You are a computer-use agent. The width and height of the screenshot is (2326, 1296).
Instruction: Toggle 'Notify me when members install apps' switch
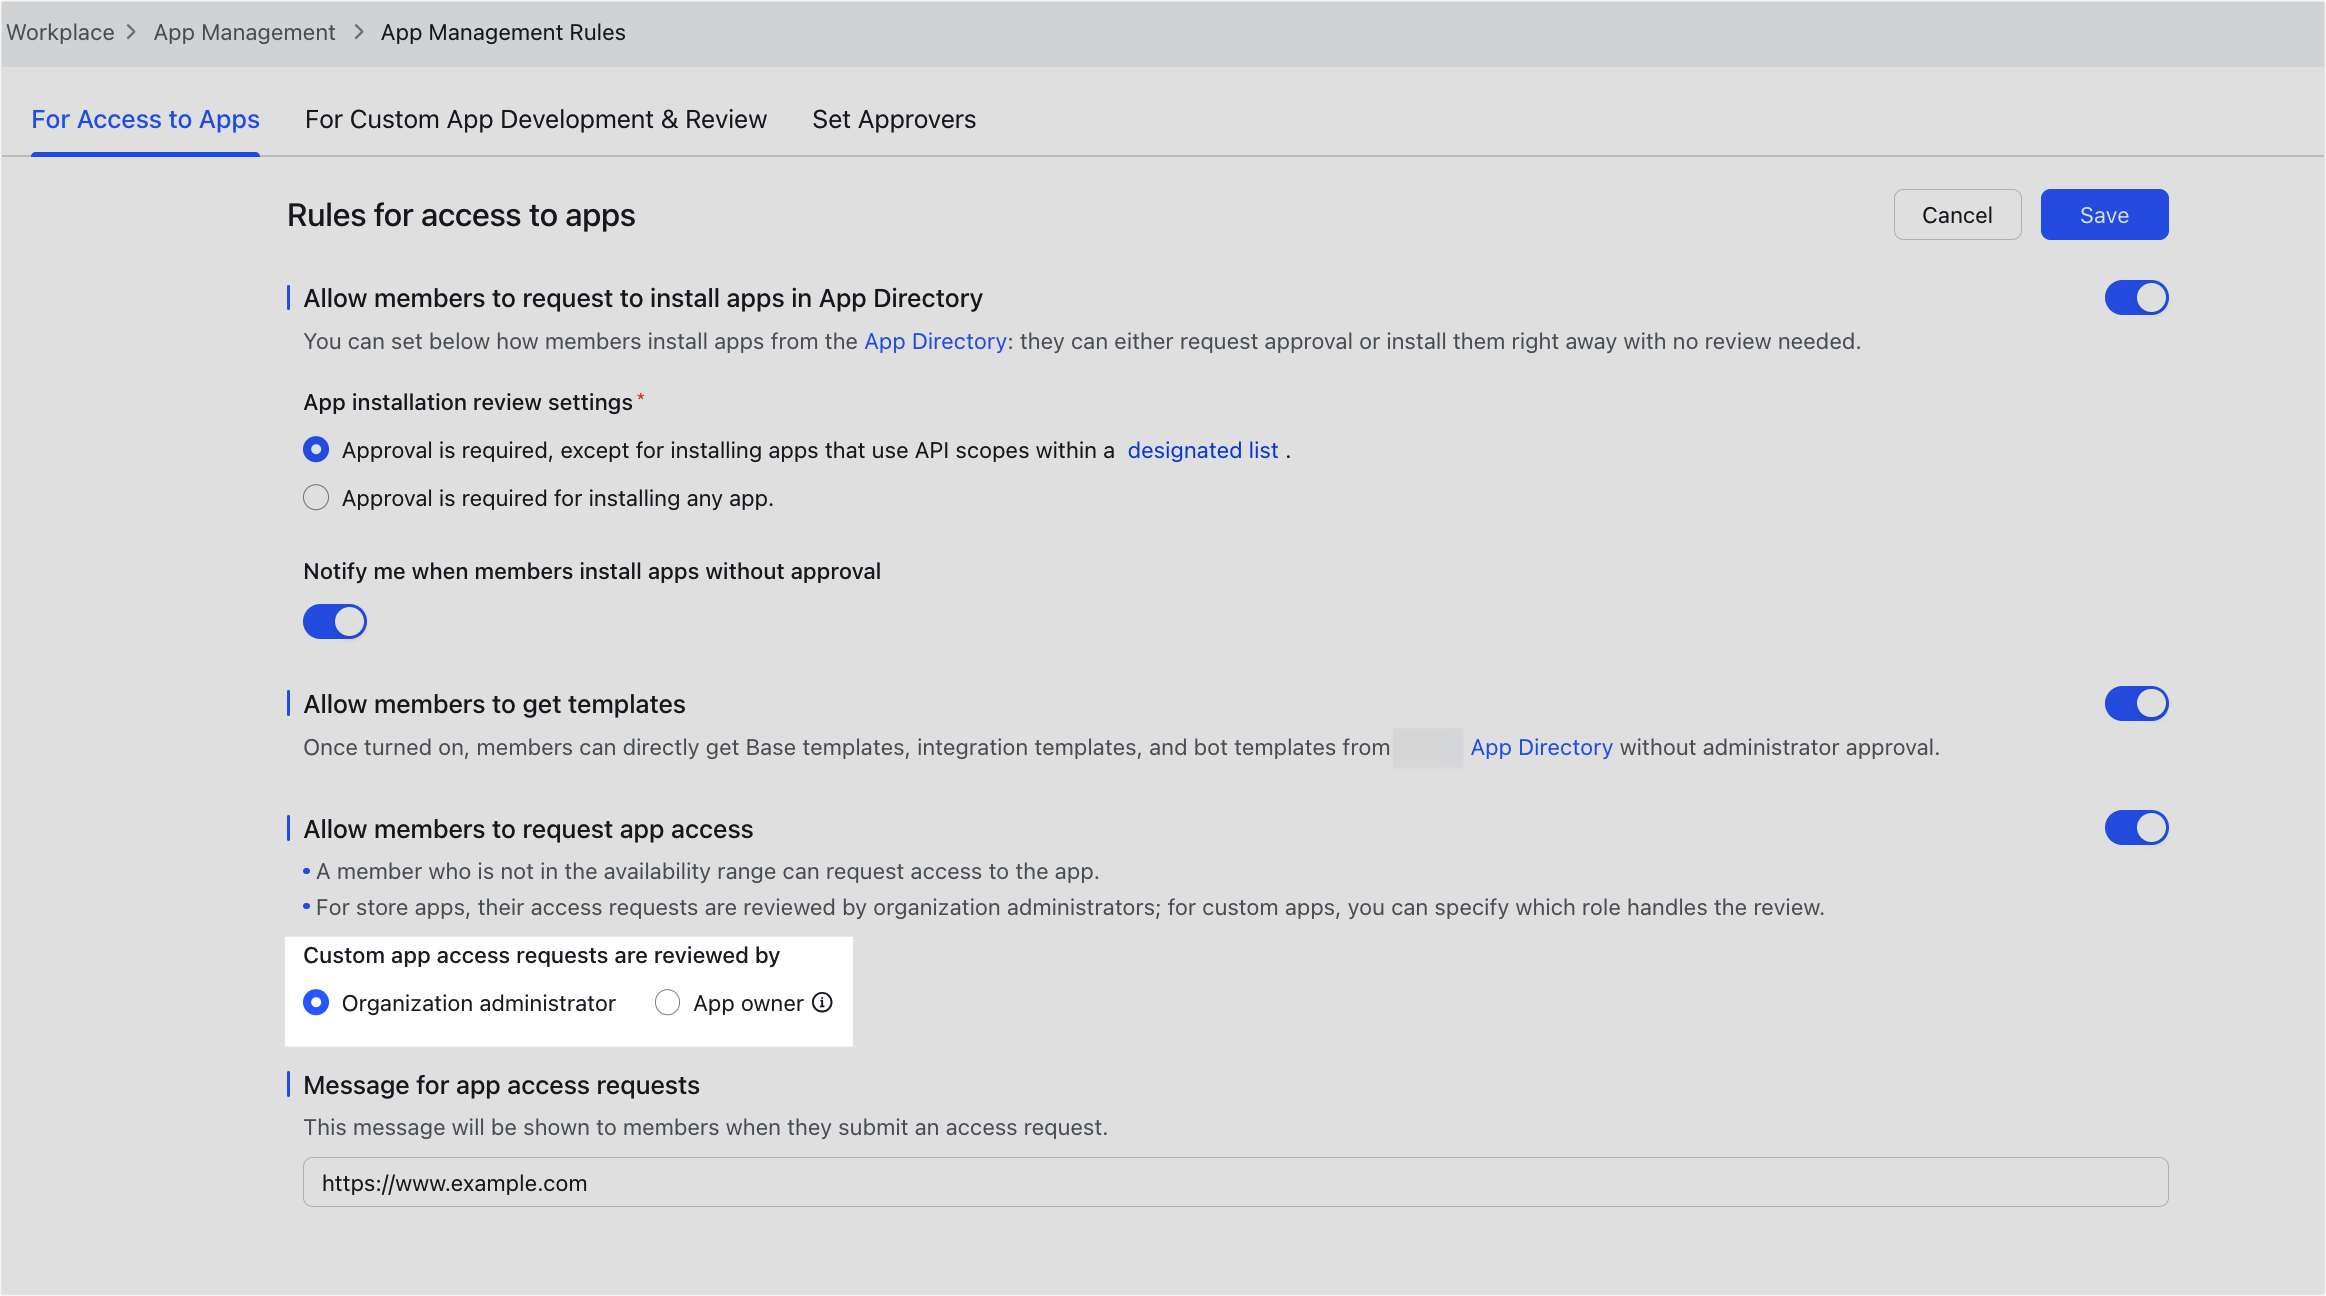click(x=335, y=622)
